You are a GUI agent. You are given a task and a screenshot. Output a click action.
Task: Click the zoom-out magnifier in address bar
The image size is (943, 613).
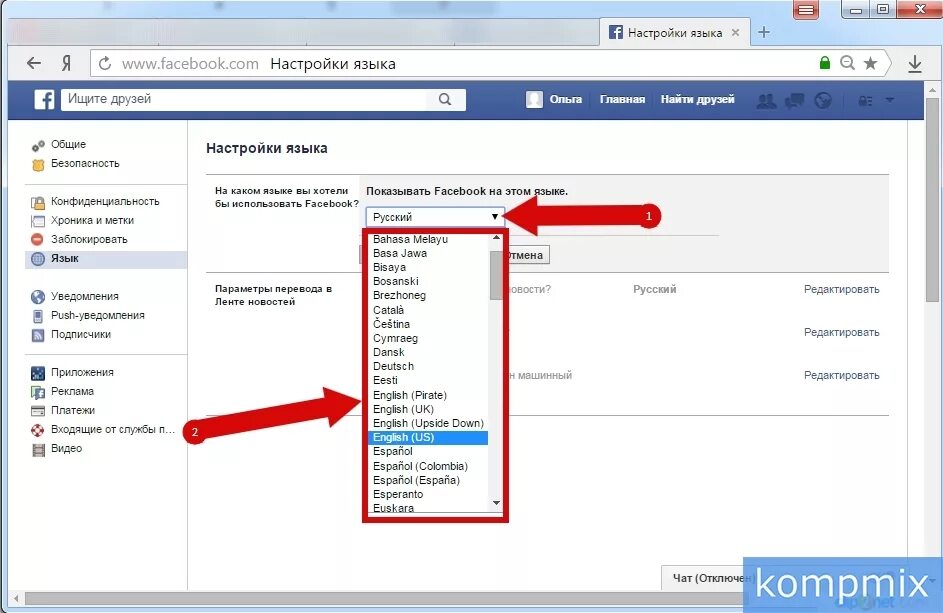847,63
